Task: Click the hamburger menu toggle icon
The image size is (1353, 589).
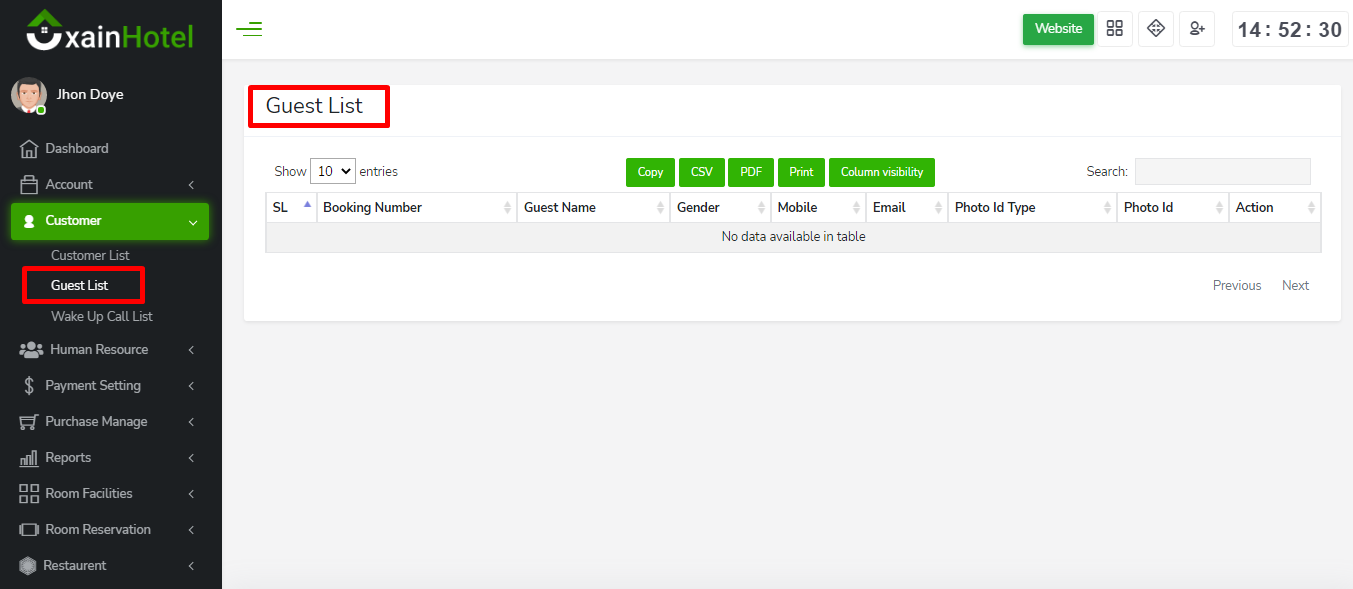Action: (249, 29)
